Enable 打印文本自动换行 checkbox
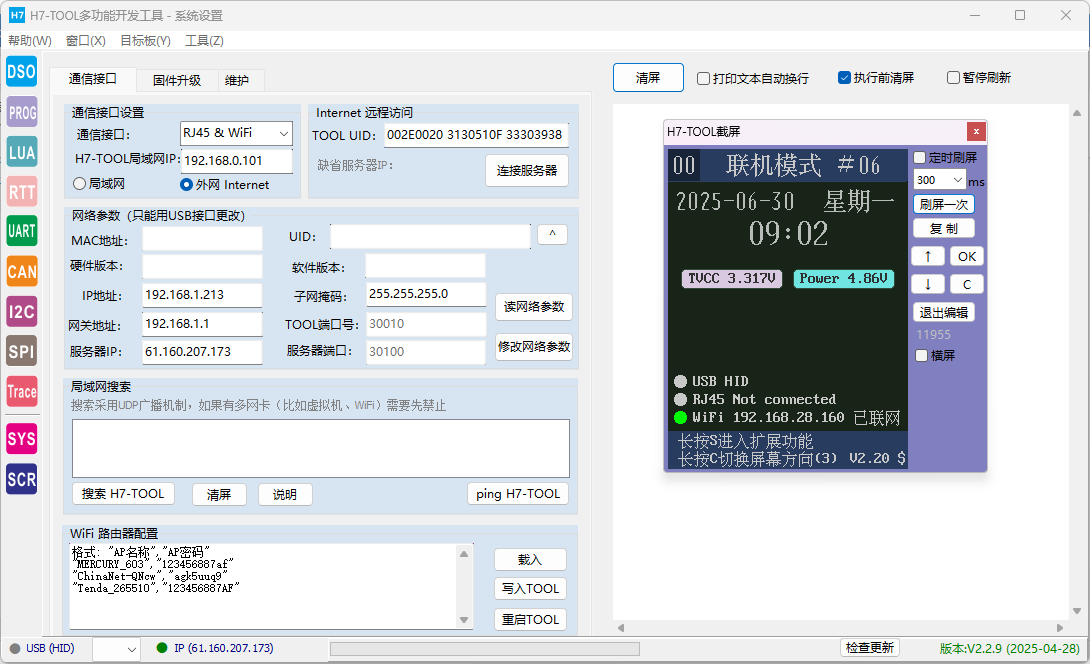This screenshot has width=1090, height=664. tap(703, 79)
